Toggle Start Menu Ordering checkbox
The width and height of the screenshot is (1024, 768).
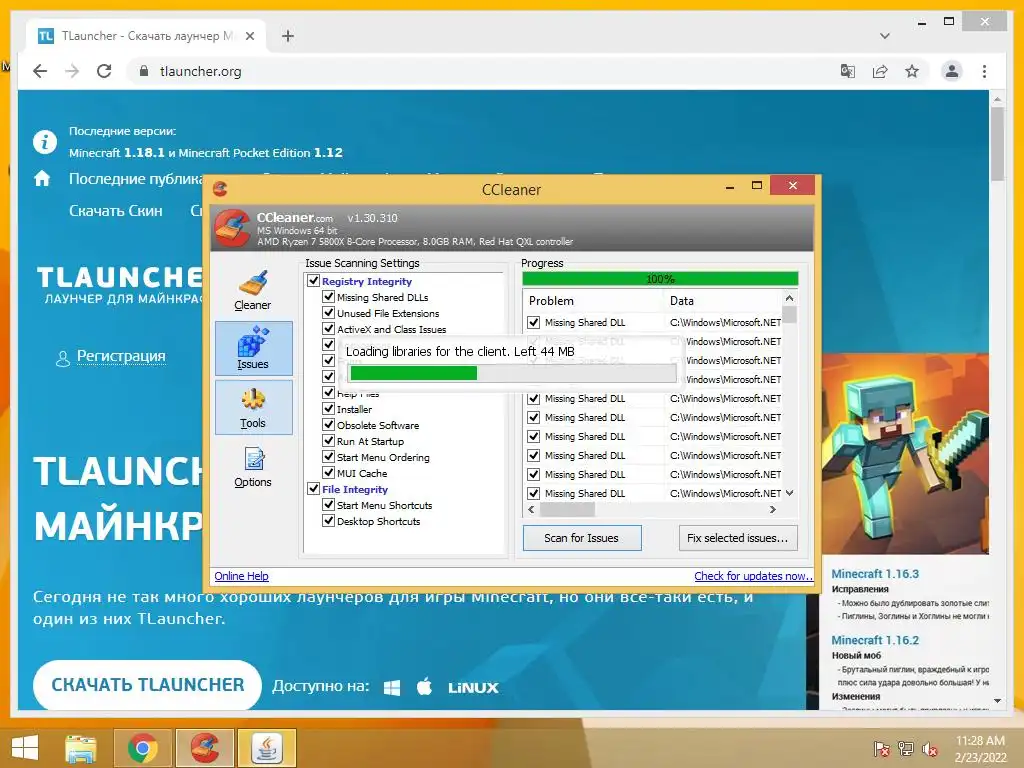[329, 456]
